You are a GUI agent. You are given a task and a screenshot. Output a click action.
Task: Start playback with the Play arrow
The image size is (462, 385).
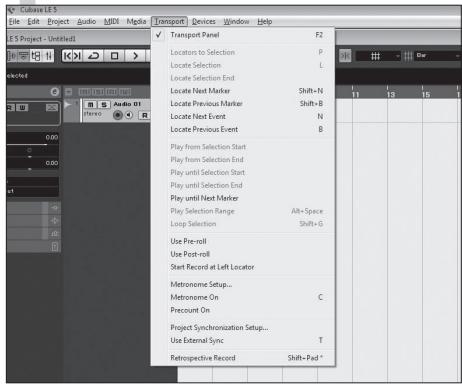pos(135,56)
